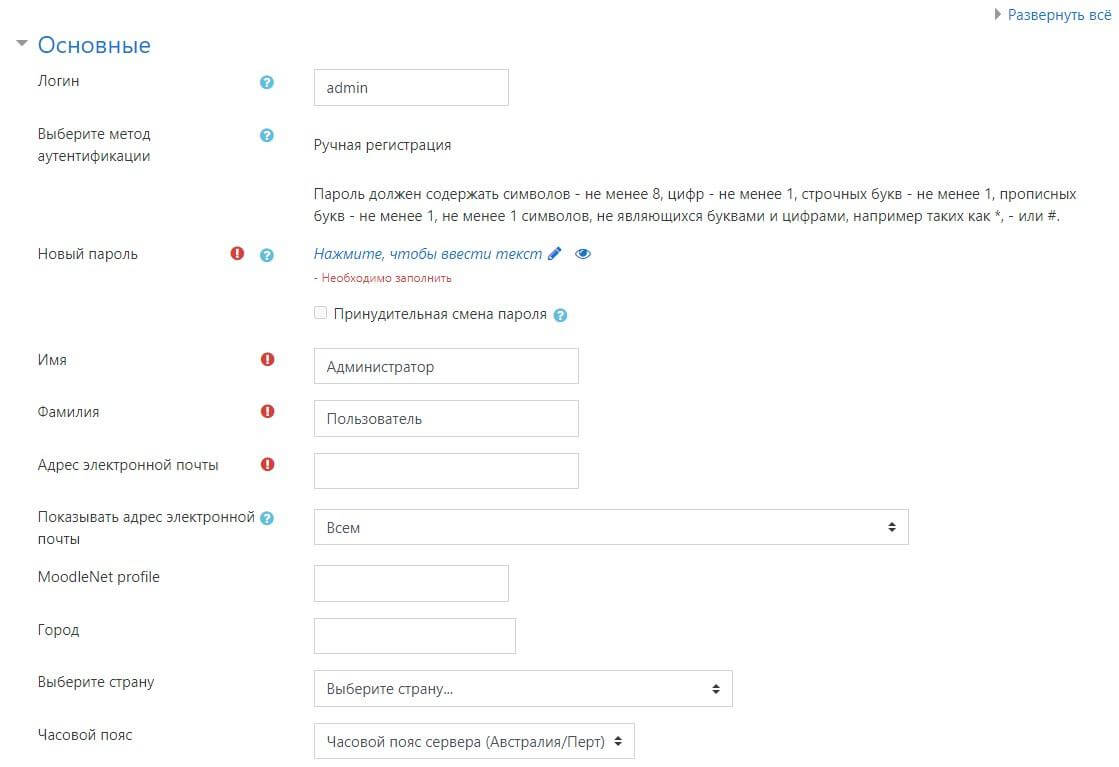Viewport: 1119px width, 767px height.
Task: Reveal password using the eye icon
Action: click(x=583, y=254)
